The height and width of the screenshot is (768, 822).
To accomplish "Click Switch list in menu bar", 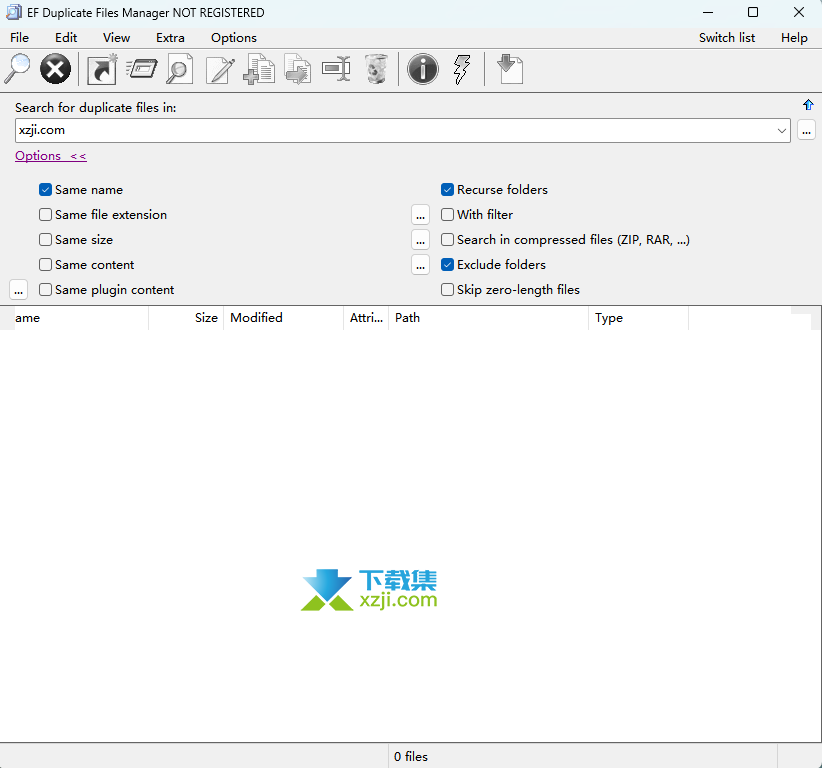I will tap(727, 38).
